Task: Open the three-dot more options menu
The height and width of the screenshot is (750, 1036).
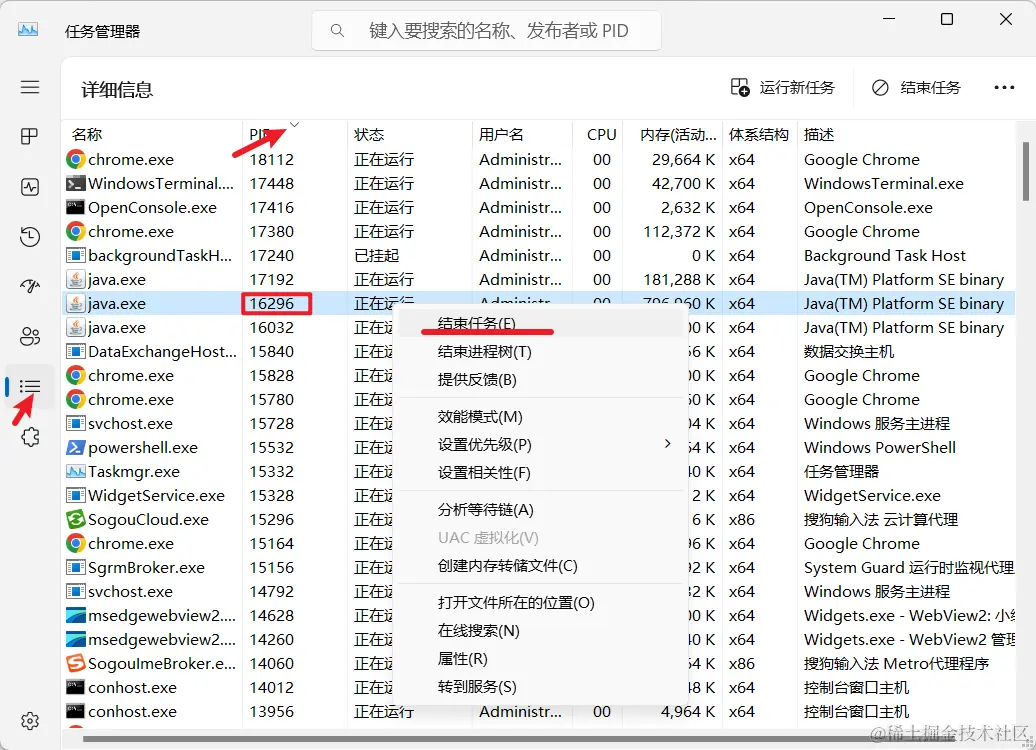Action: coord(1004,87)
